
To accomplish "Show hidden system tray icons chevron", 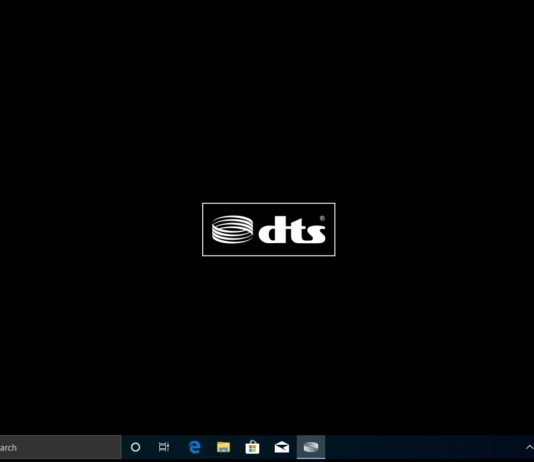I will point(530,447).
